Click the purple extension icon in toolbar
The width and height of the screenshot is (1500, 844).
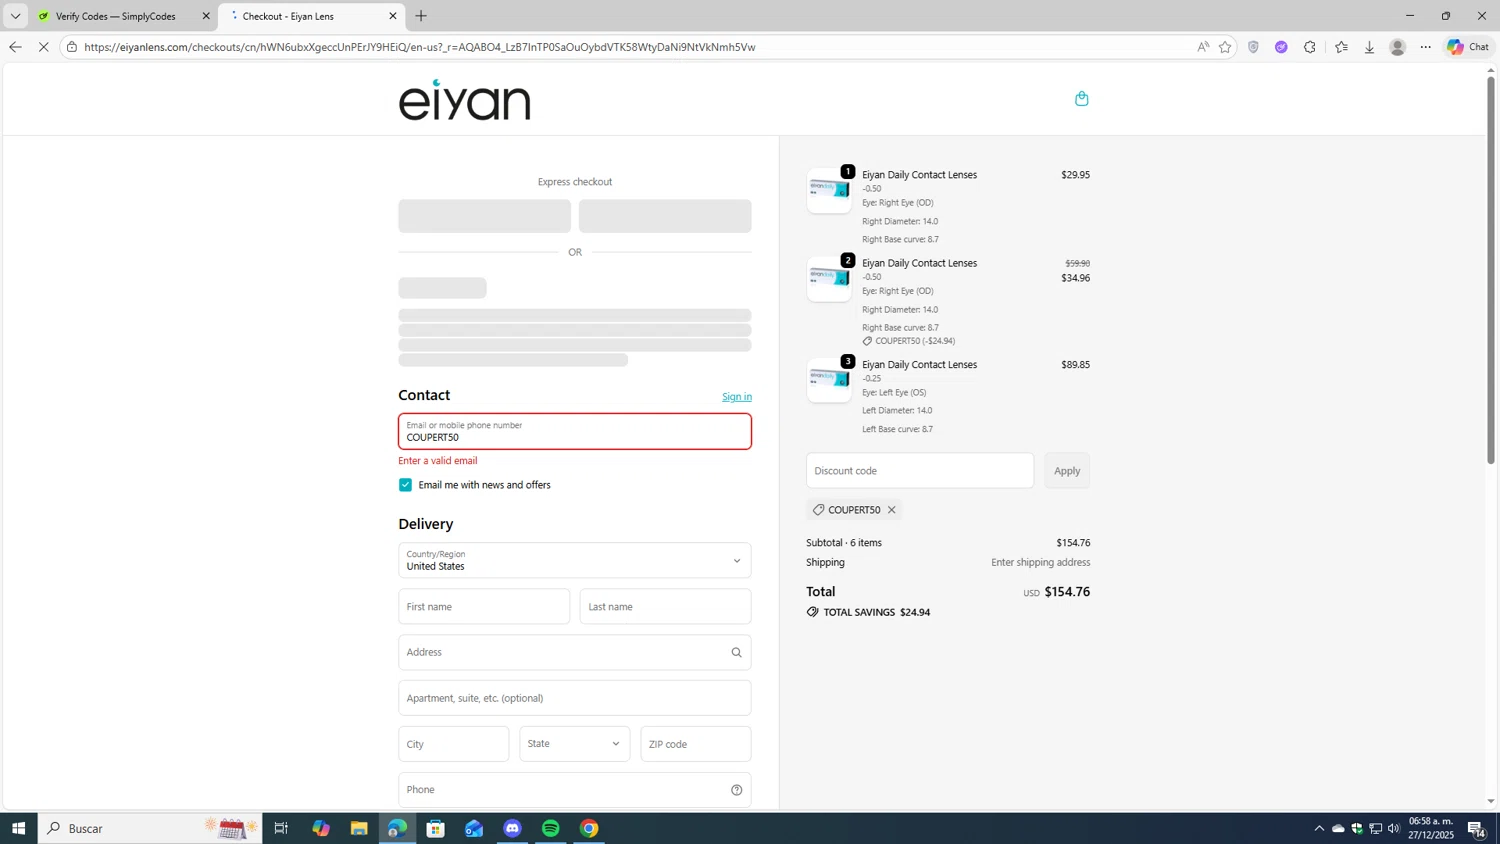(x=1281, y=47)
